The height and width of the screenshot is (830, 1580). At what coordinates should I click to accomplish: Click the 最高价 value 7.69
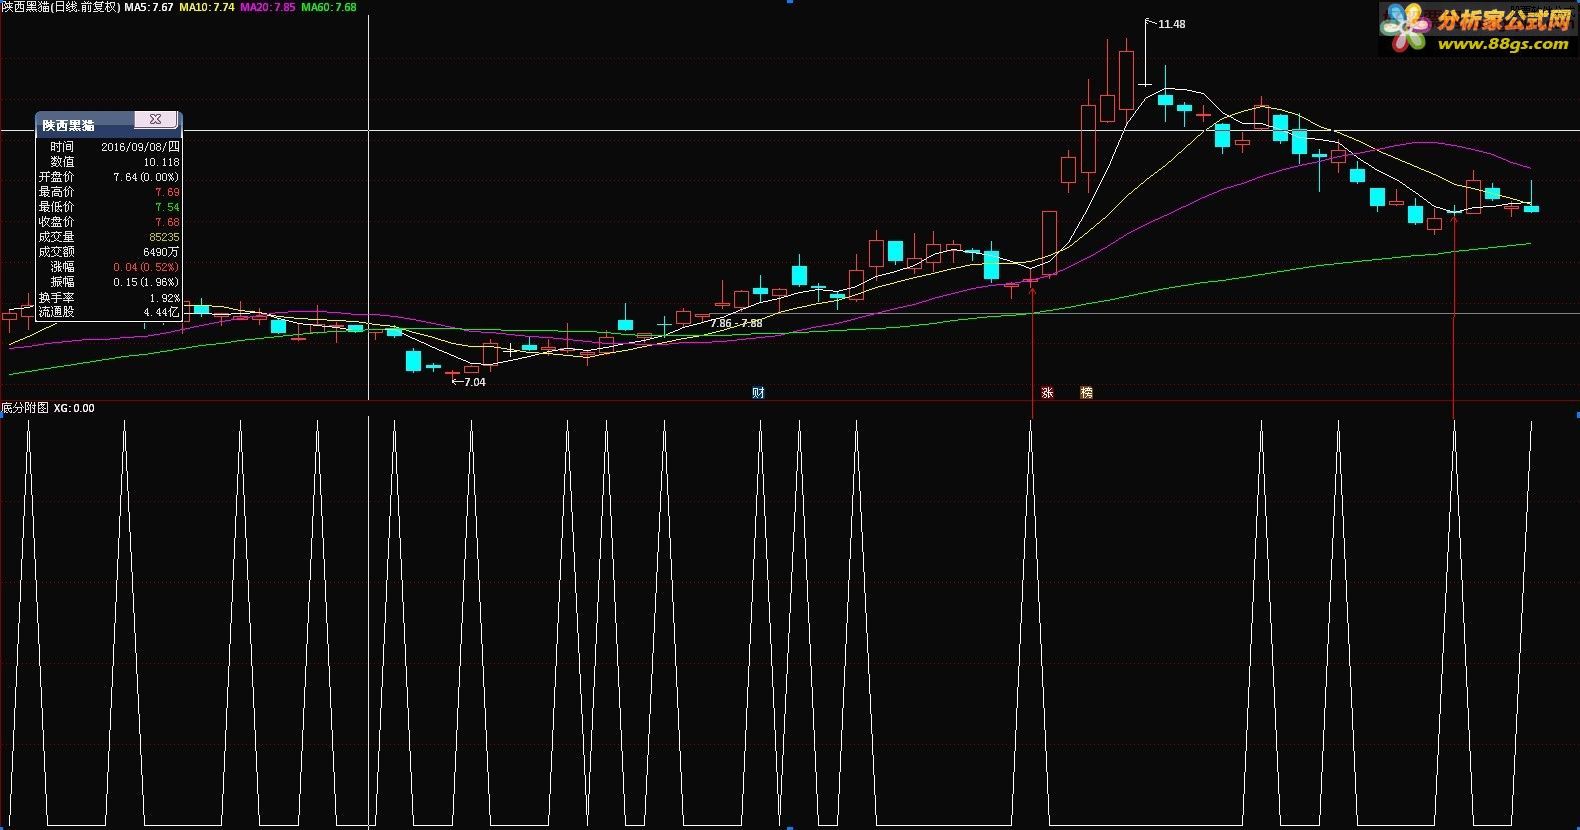[167, 192]
